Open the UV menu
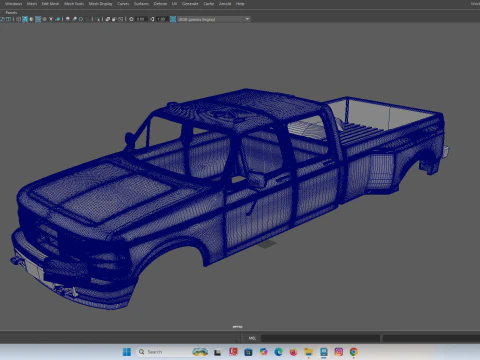Screen dimensions: 480x360 pyautogui.click(x=174, y=4)
